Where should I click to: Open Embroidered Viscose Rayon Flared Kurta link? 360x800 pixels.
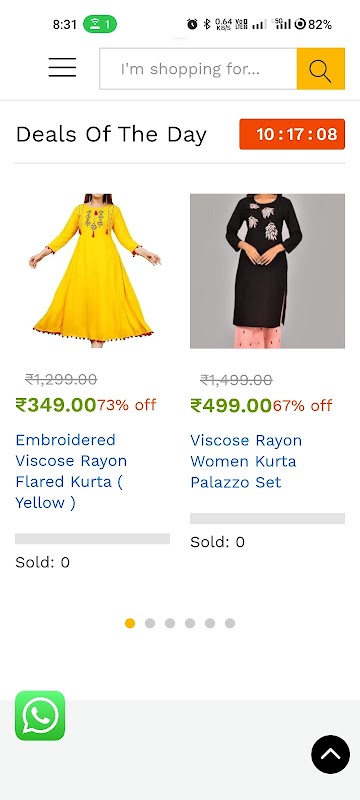(x=71, y=471)
